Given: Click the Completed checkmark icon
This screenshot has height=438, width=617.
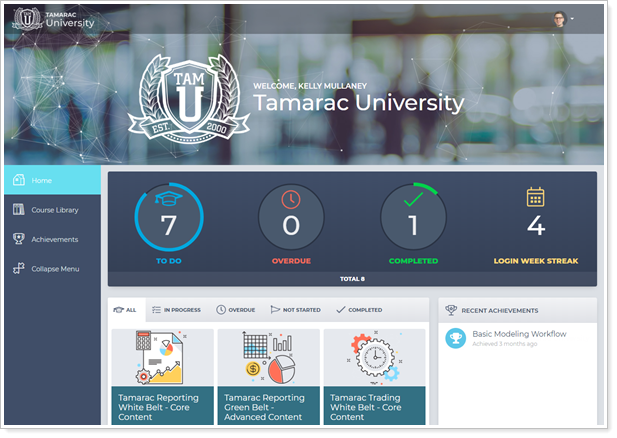Looking at the screenshot, I should coord(413,198).
